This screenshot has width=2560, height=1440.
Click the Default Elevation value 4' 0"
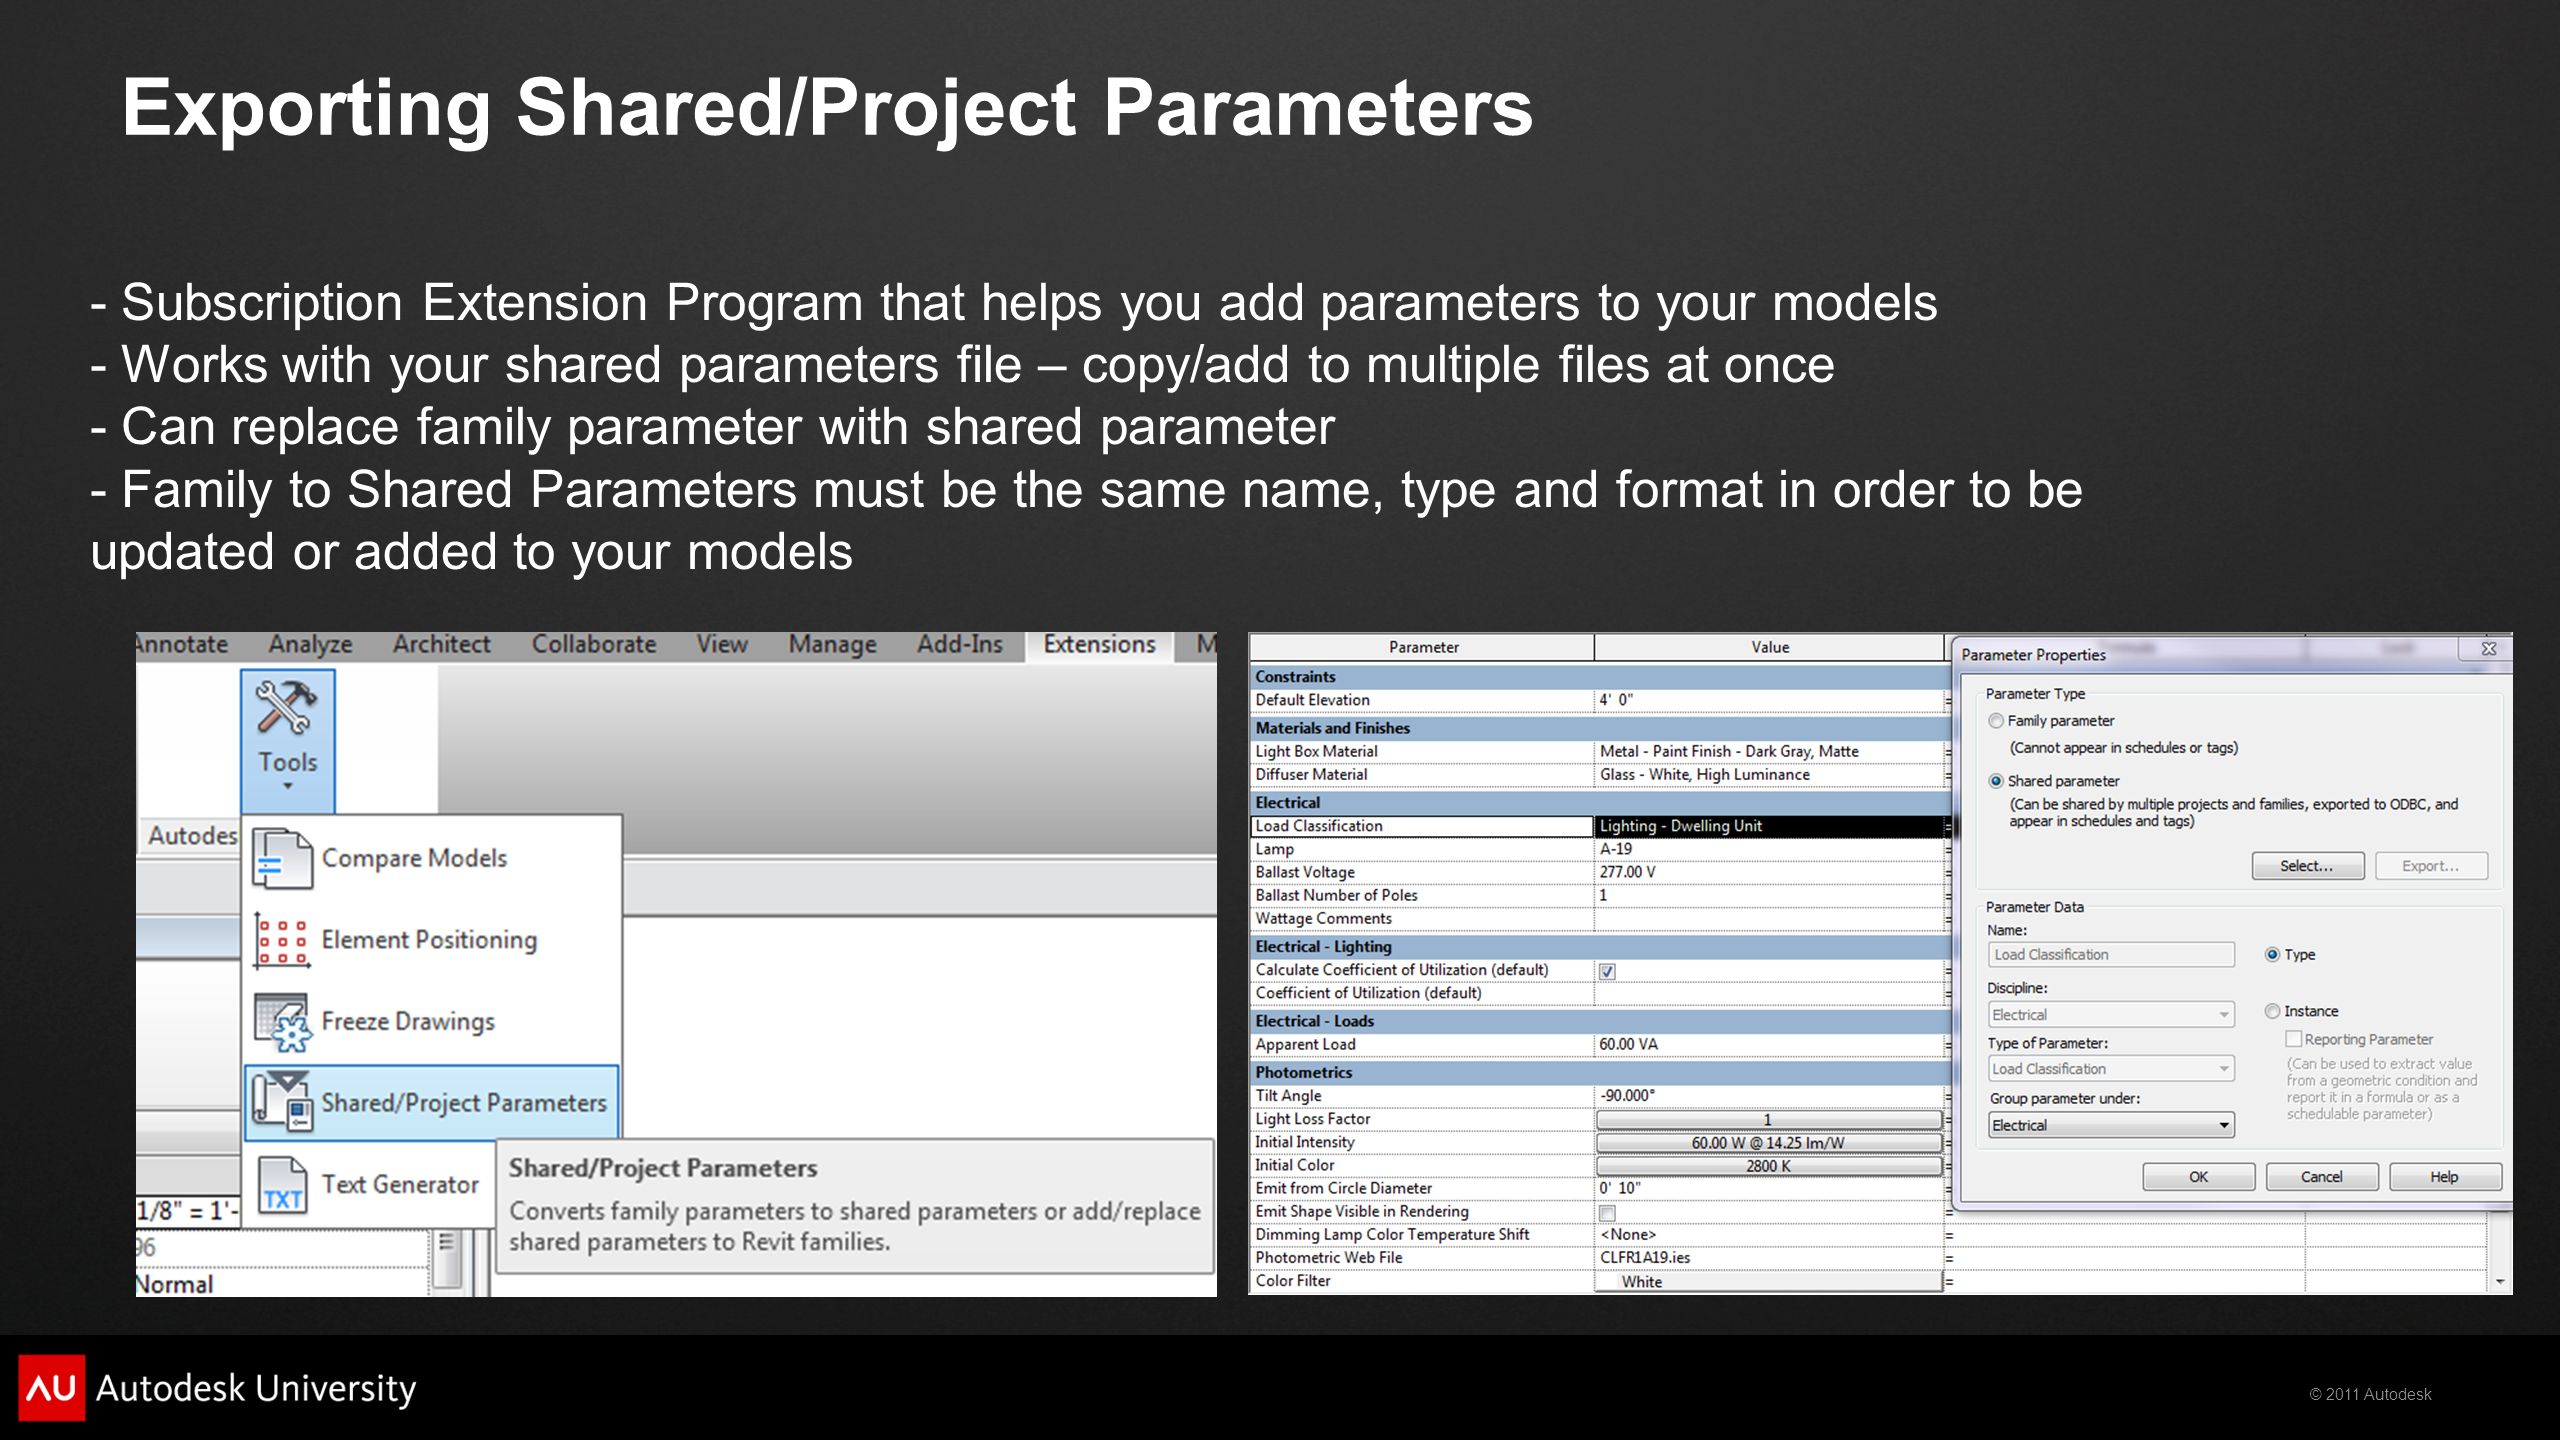1768,701
